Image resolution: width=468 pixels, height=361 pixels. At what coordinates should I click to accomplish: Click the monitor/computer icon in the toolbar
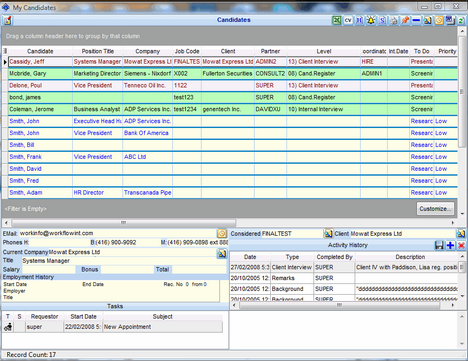click(x=450, y=20)
